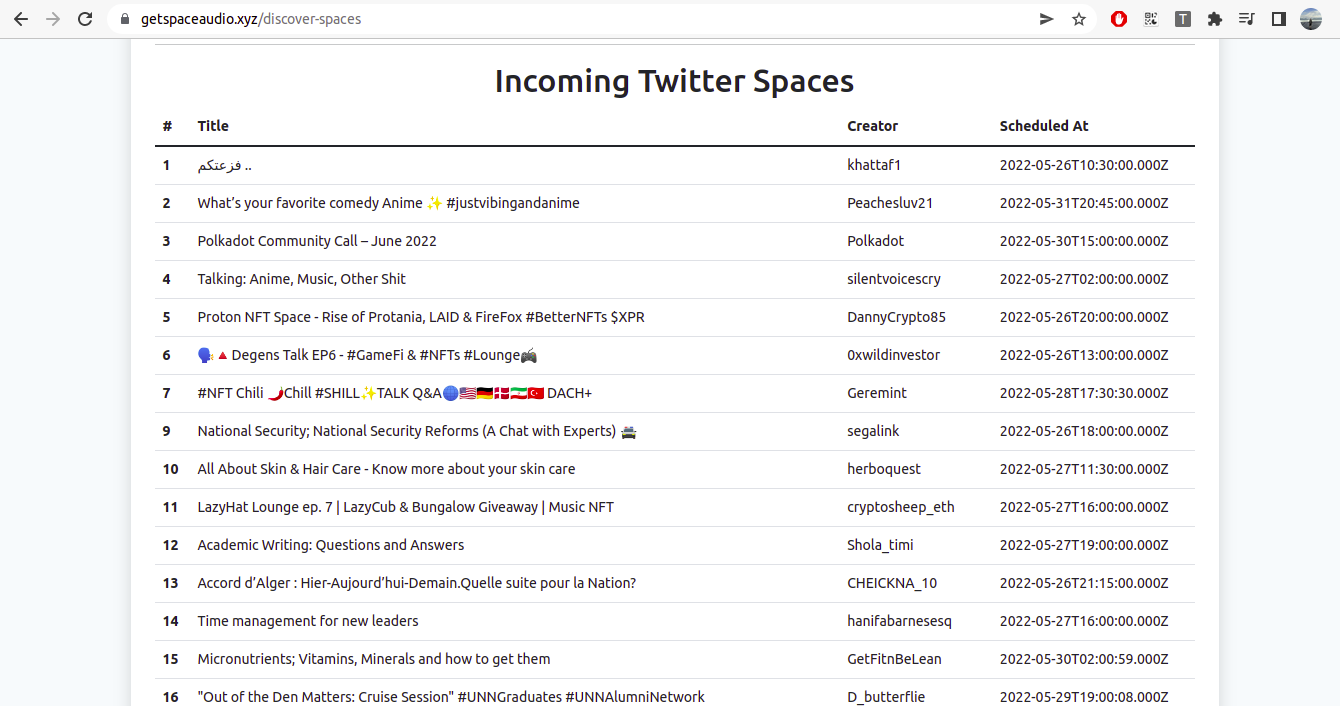This screenshot has height=706, width=1340.
Task: Click creator cryptosheep_eth
Action: pos(901,507)
